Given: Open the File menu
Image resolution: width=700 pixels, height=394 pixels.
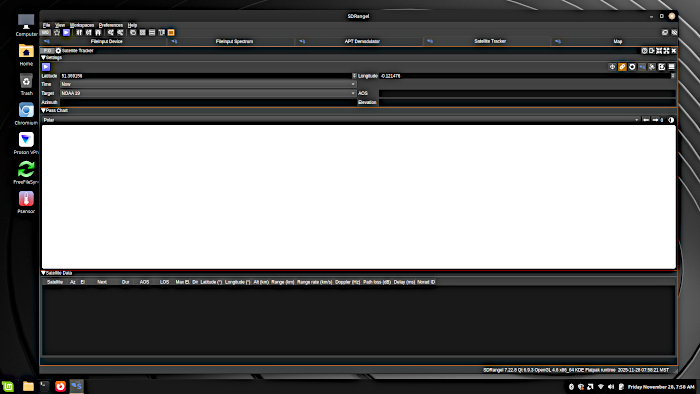Looking at the screenshot, I should tap(46, 25).
